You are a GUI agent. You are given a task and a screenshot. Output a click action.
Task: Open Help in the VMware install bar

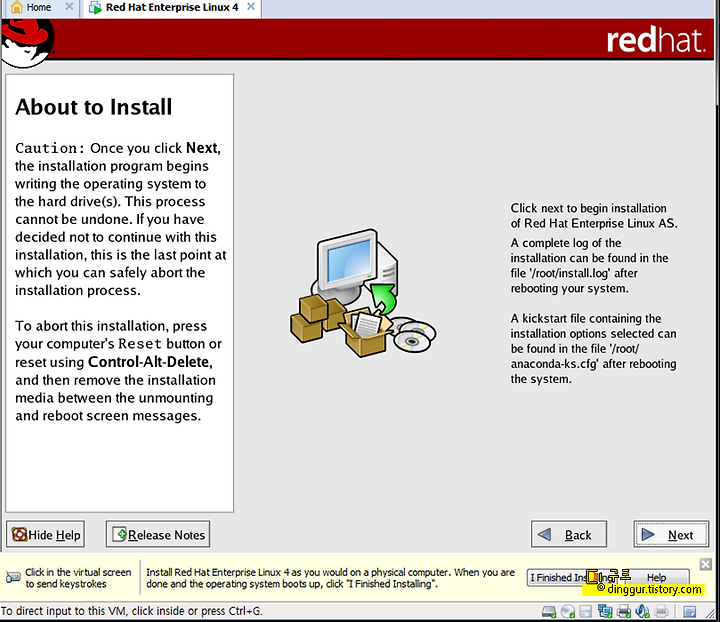657,577
